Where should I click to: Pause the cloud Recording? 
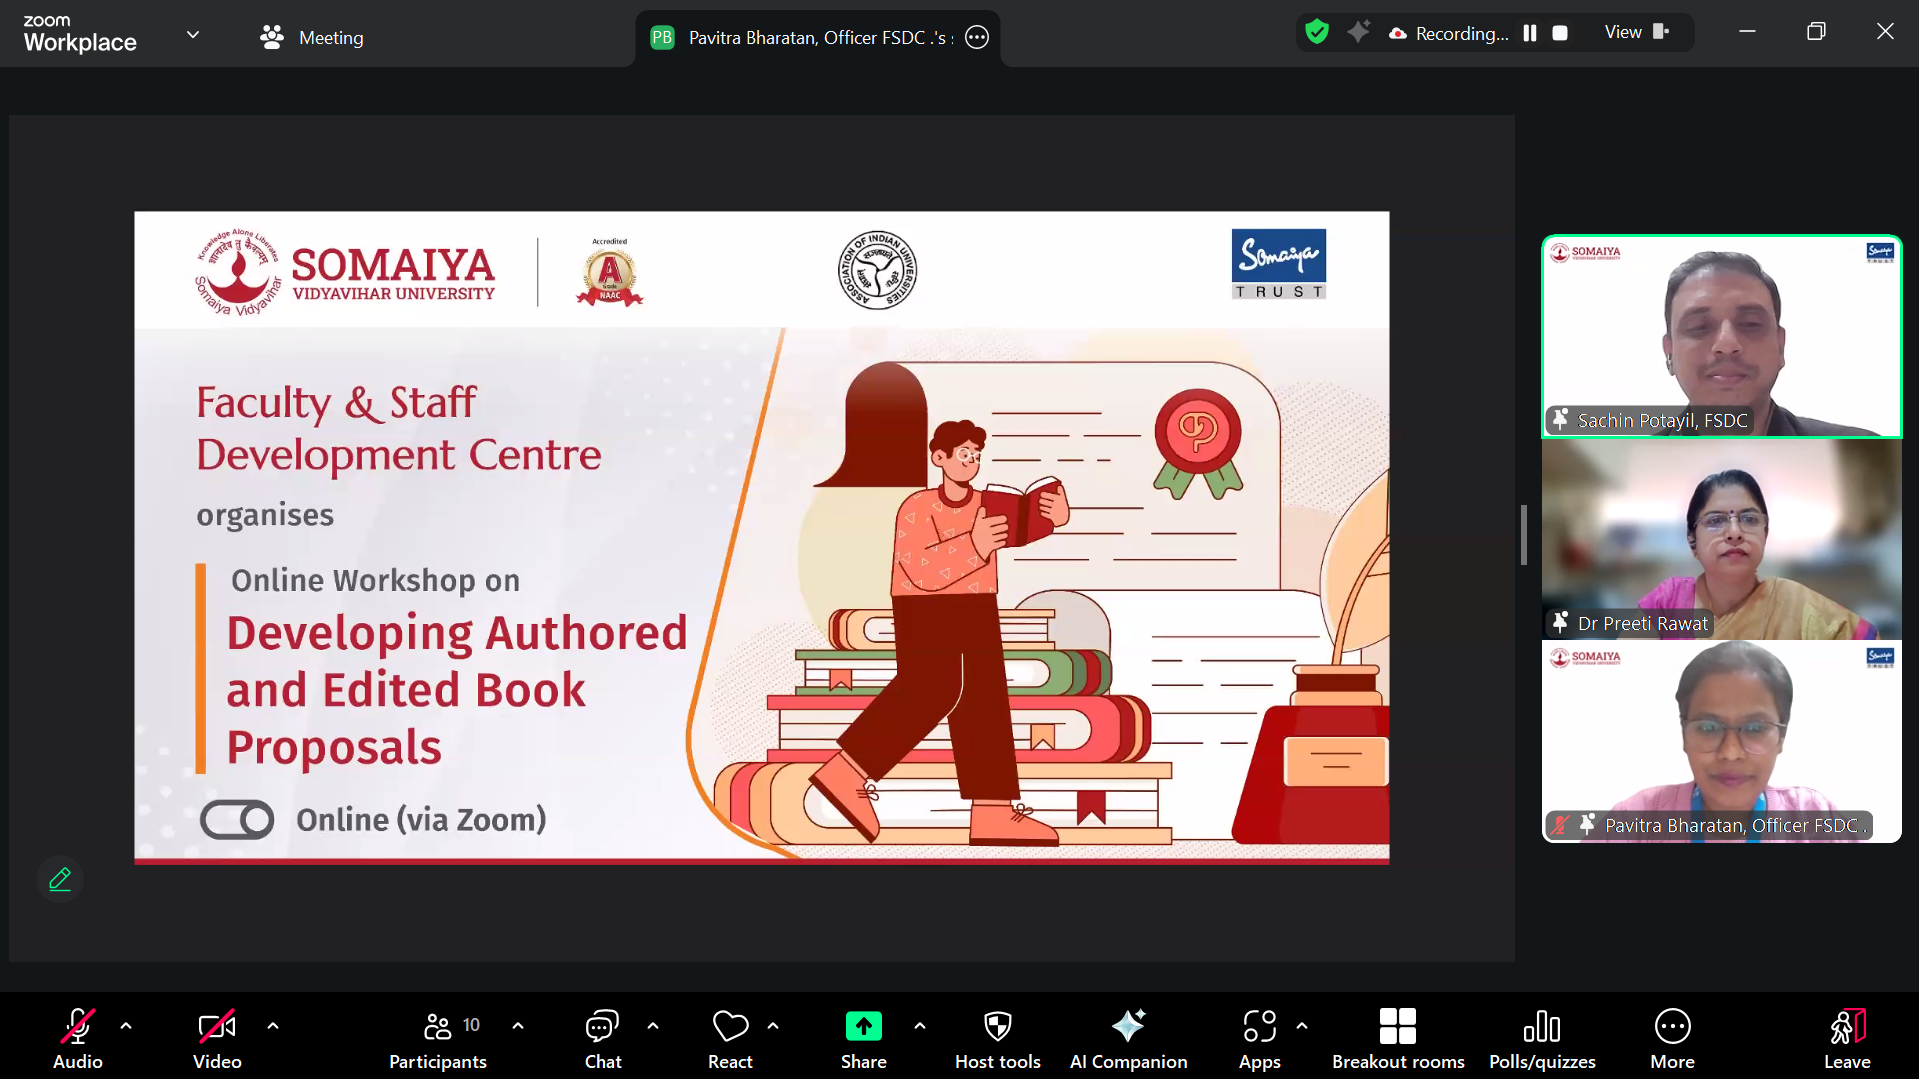tap(1529, 32)
